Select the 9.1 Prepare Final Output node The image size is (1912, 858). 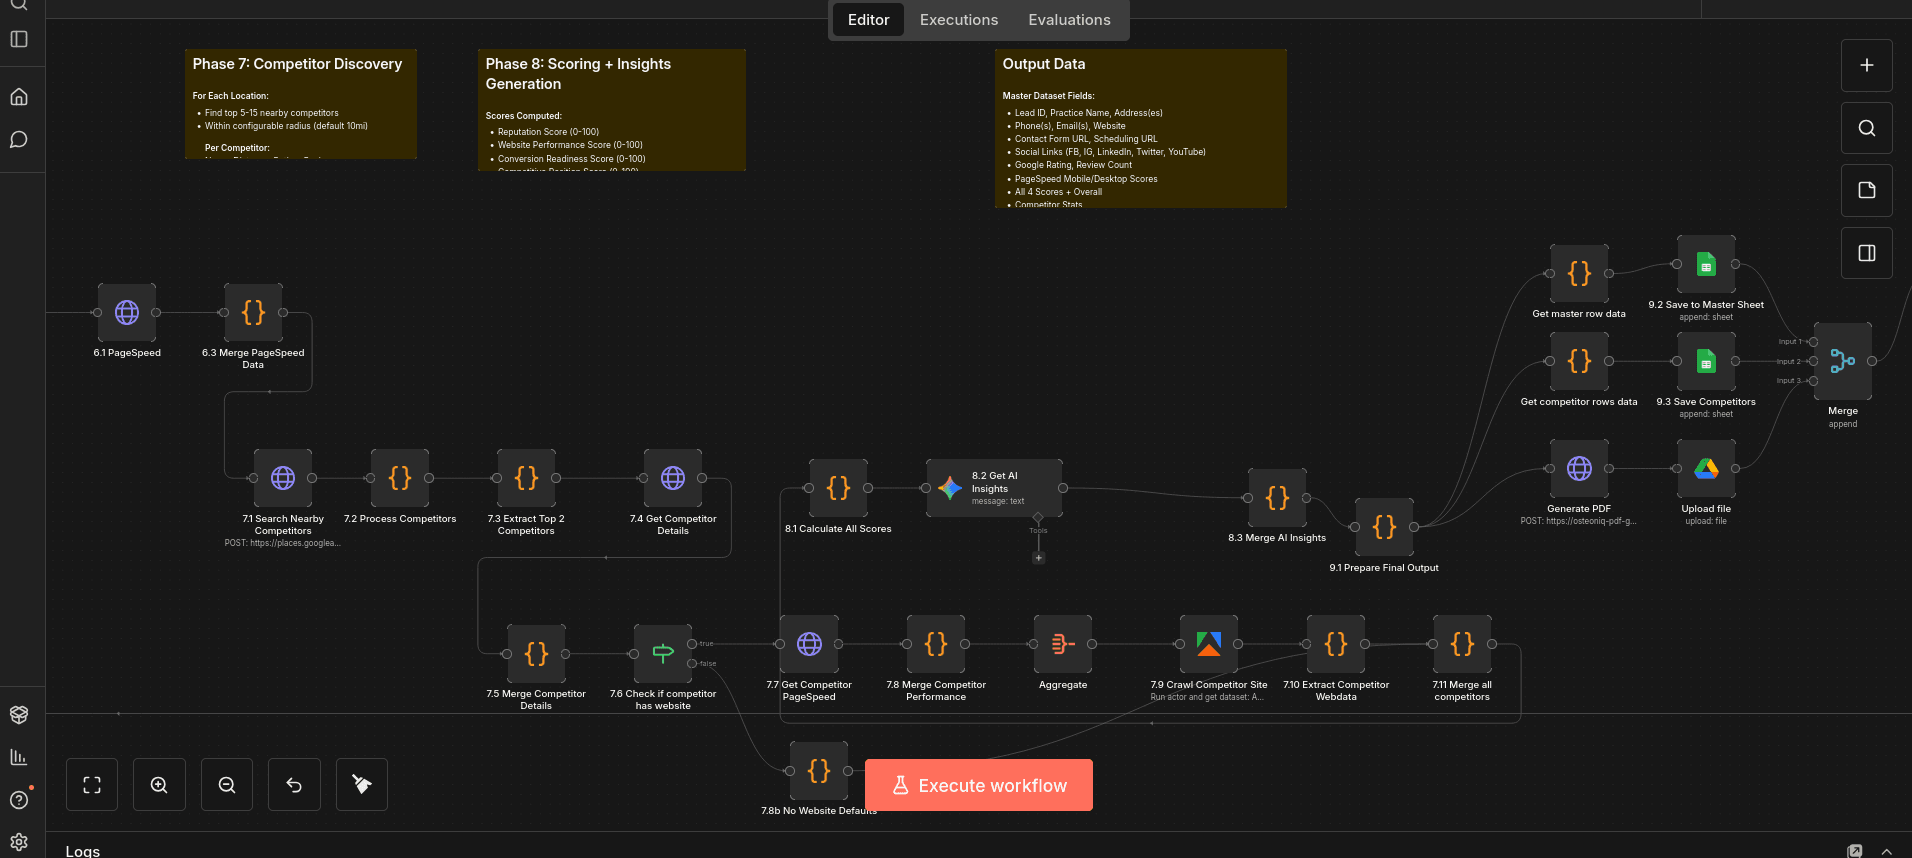(x=1384, y=527)
